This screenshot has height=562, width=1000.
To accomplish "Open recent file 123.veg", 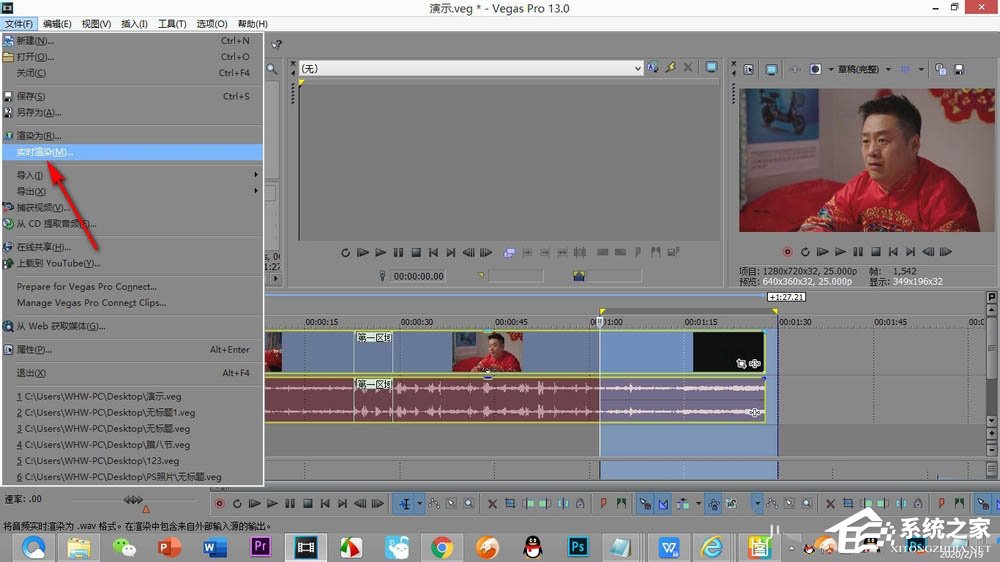I will pyautogui.click(x=133, y=461).
